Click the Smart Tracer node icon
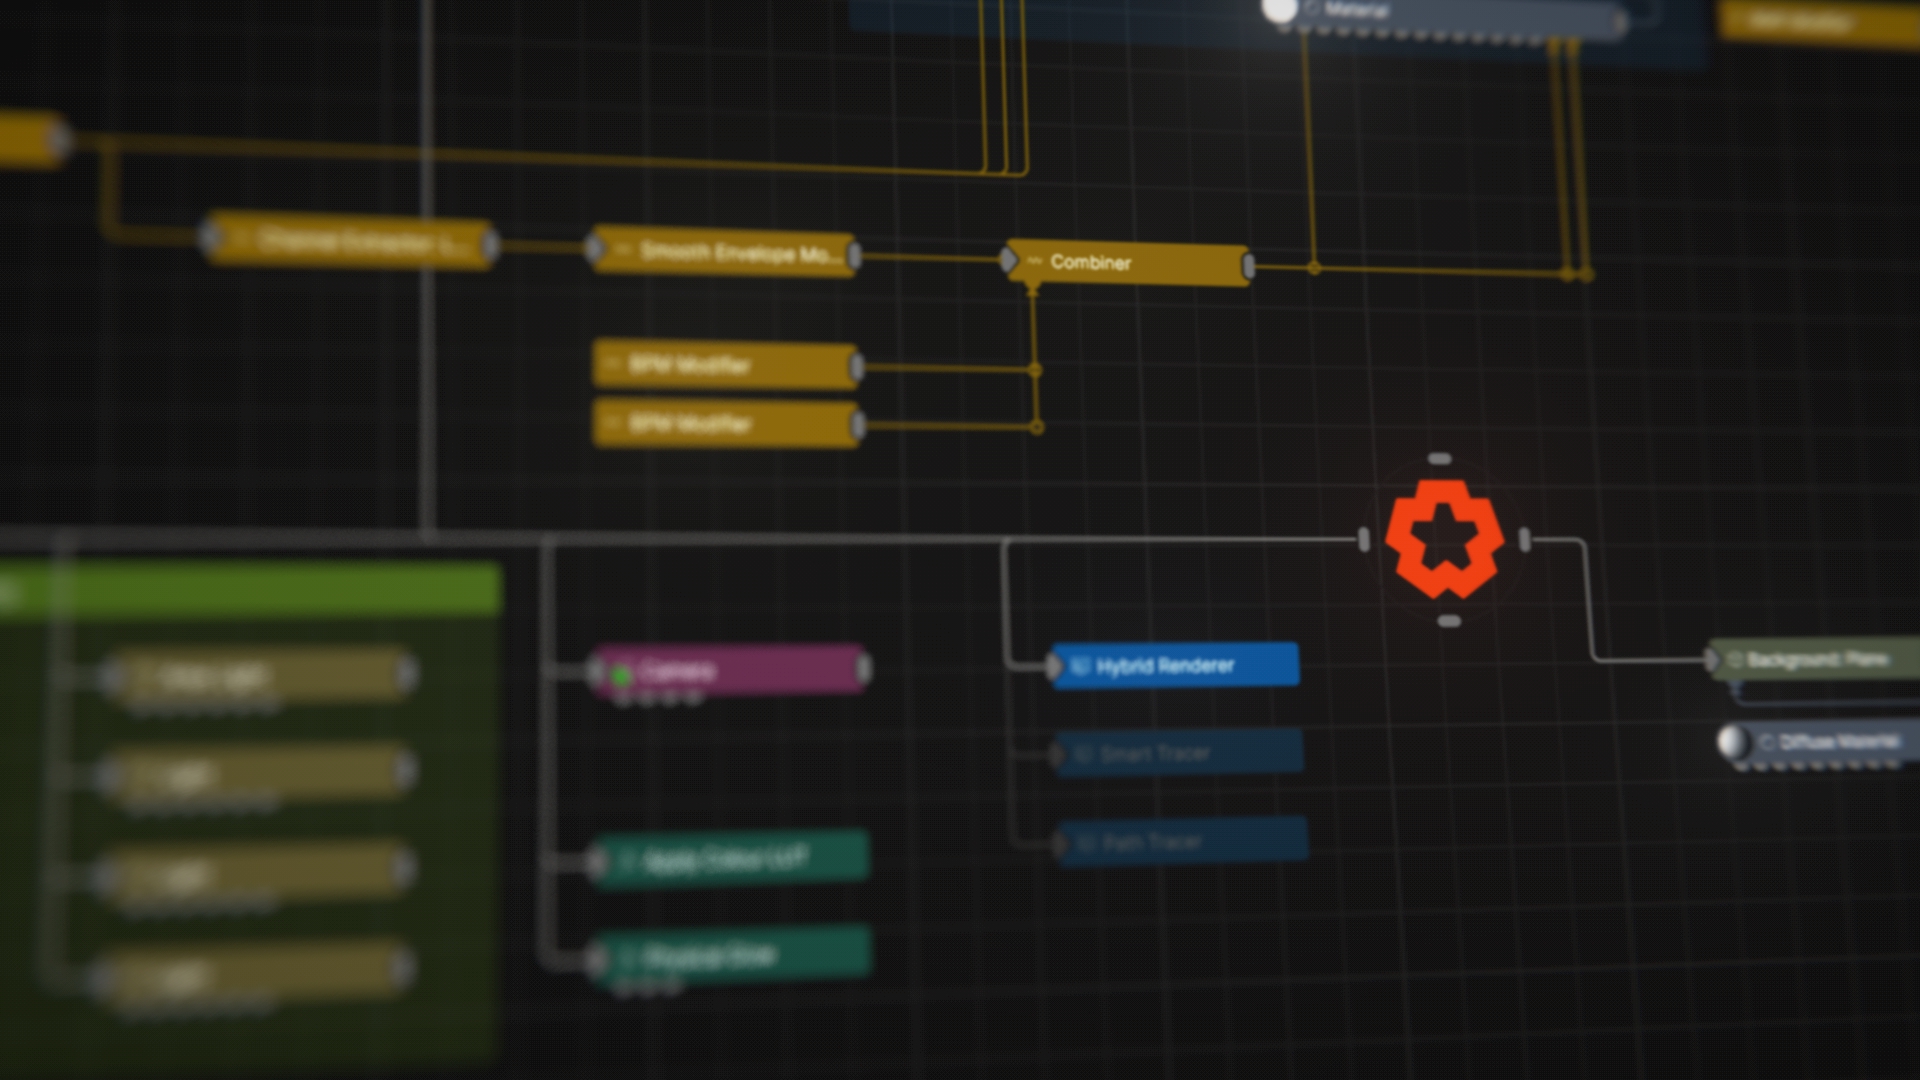Image resolution: width=1920 pixels, height=1080 pixels. [x=1087, y=752]
